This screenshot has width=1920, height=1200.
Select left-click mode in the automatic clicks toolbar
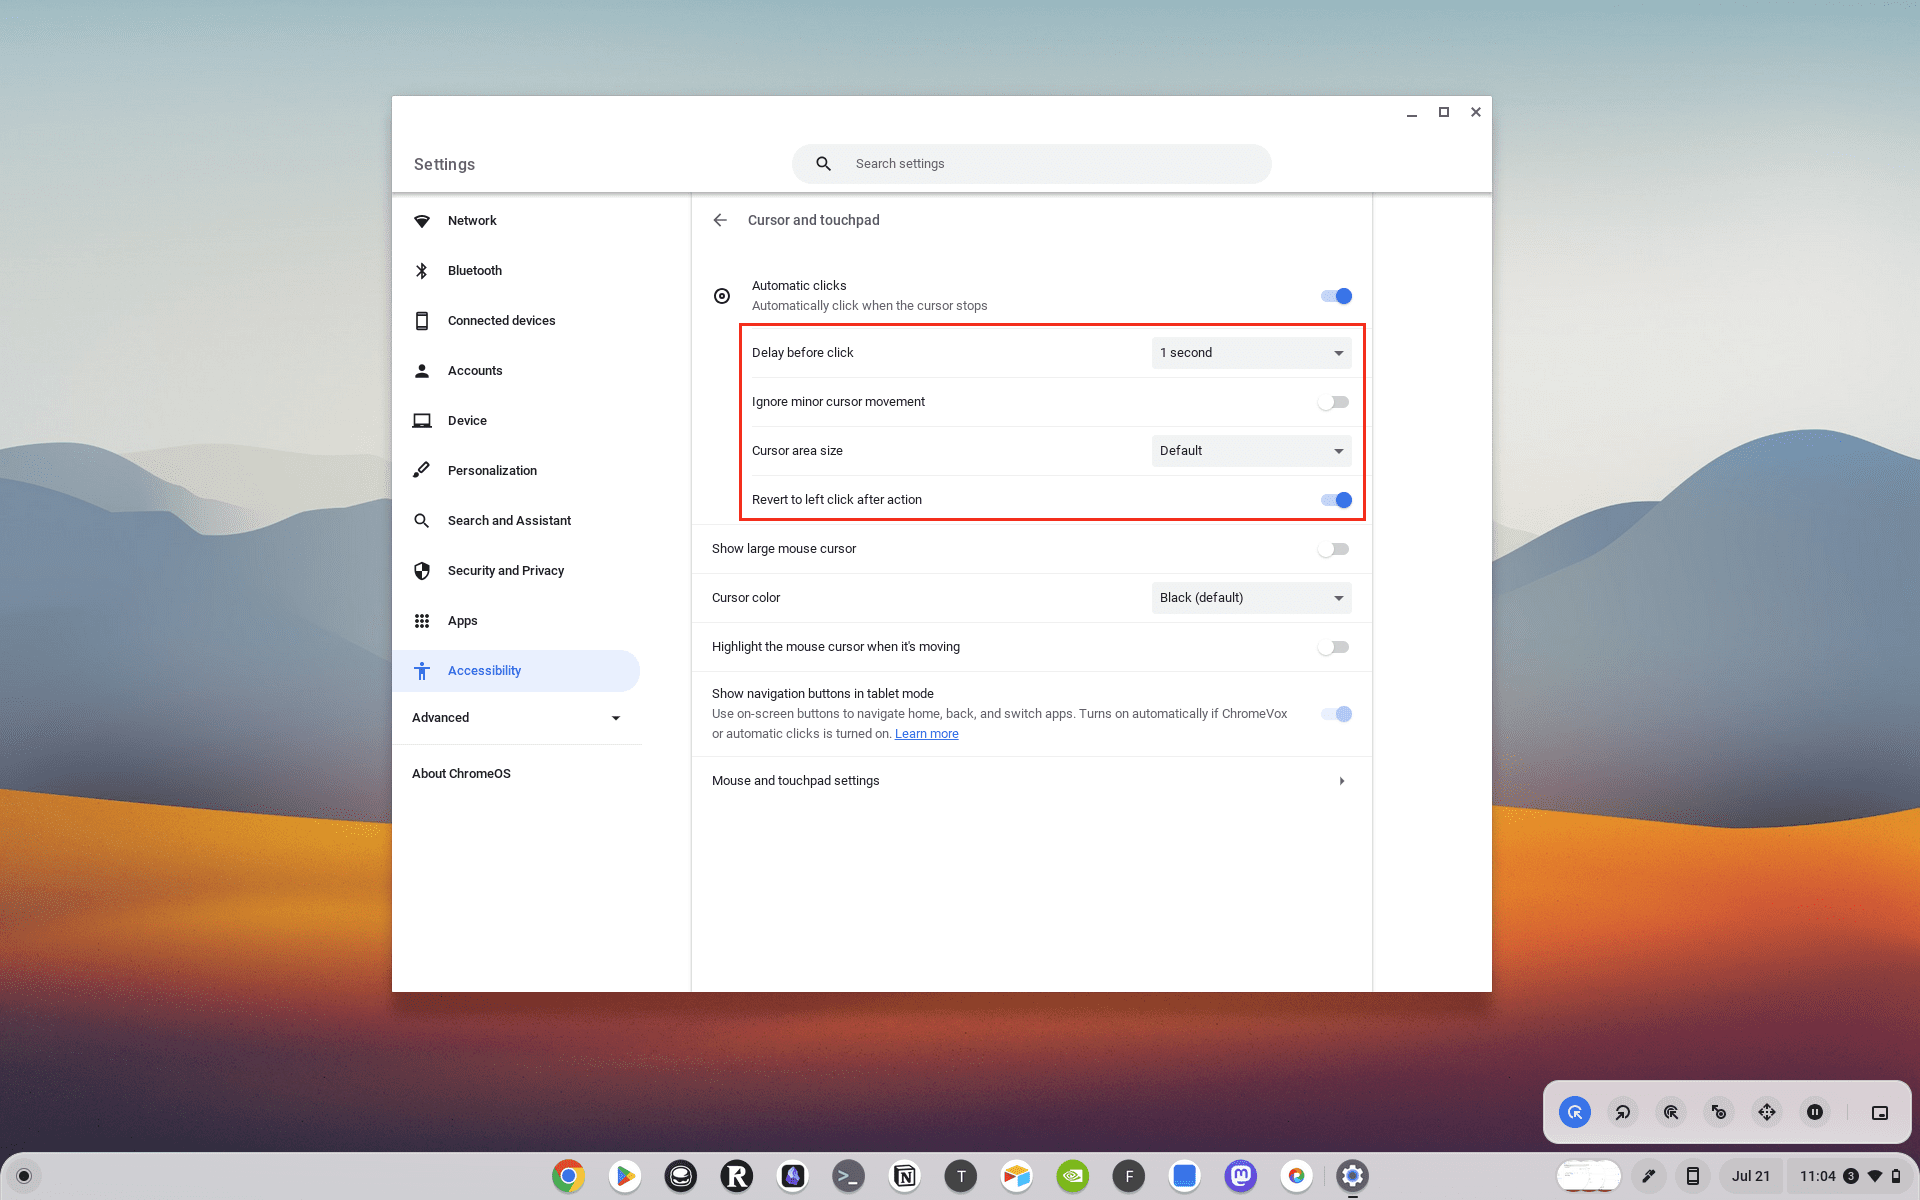[x=1574, y=1111]
